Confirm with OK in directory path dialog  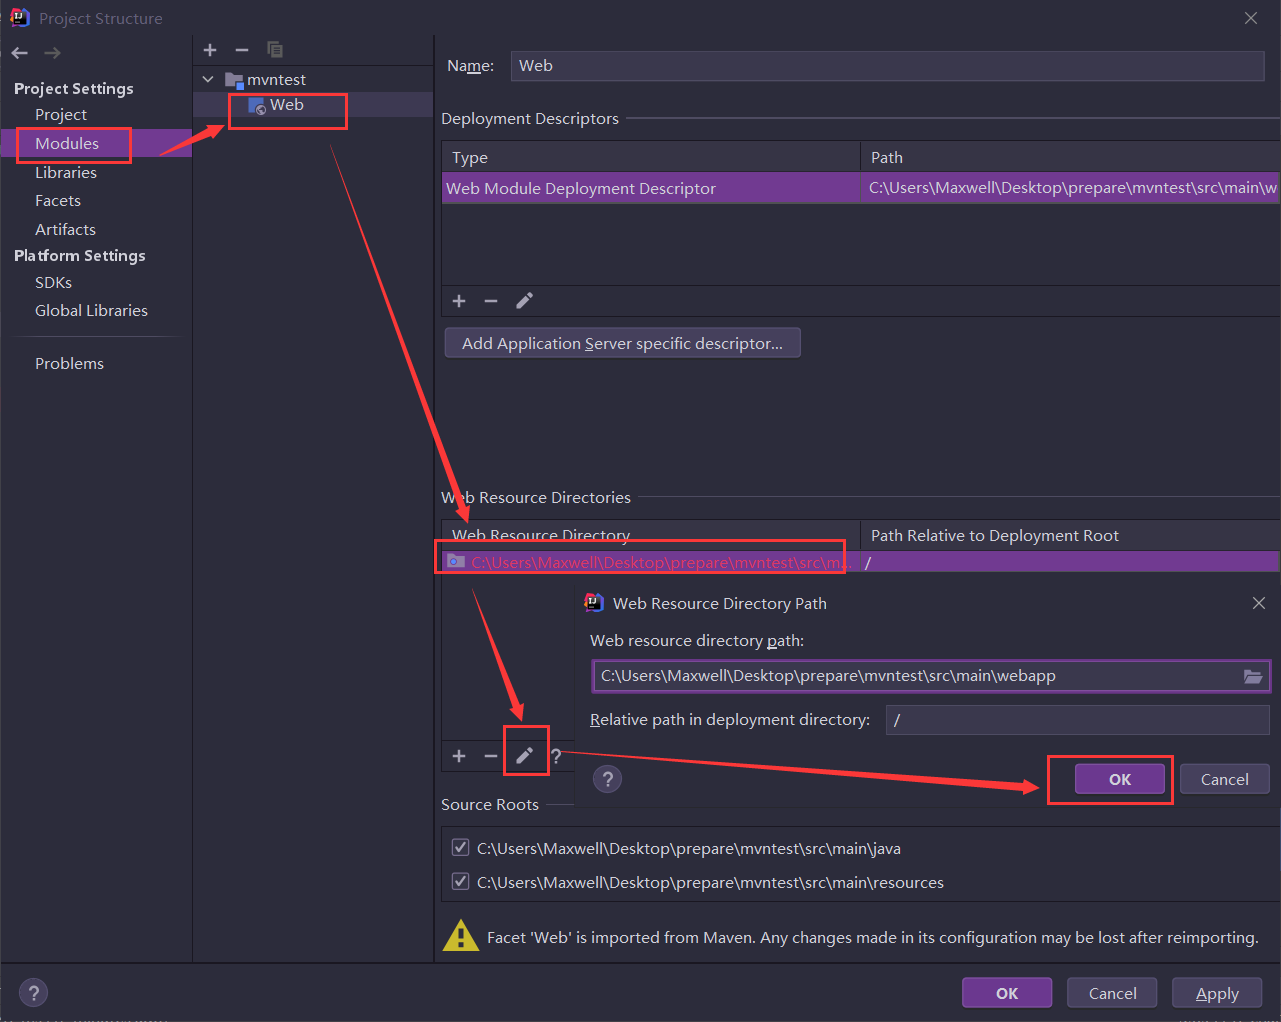coord(1119,780)
